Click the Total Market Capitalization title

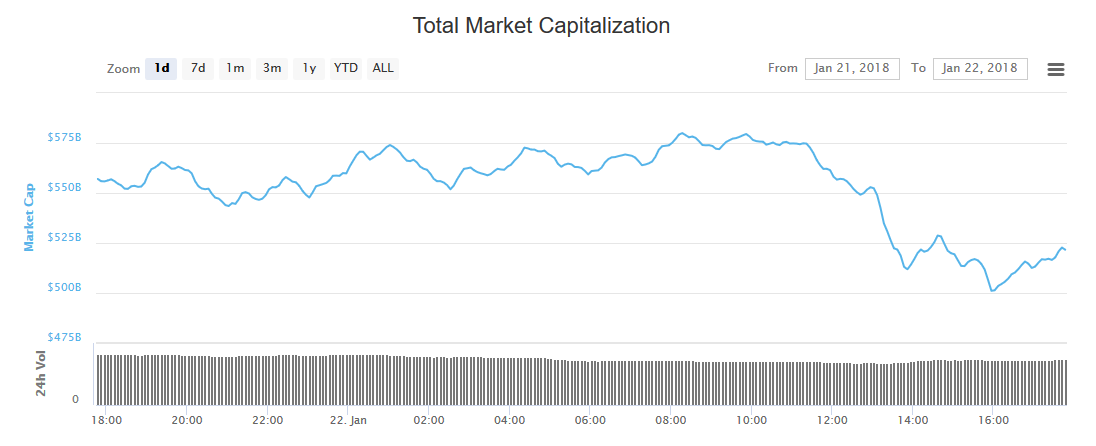point(541,25)
